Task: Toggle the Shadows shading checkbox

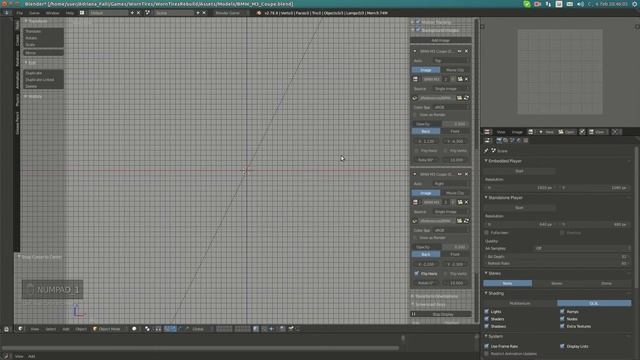Action: tap(487, 327)
